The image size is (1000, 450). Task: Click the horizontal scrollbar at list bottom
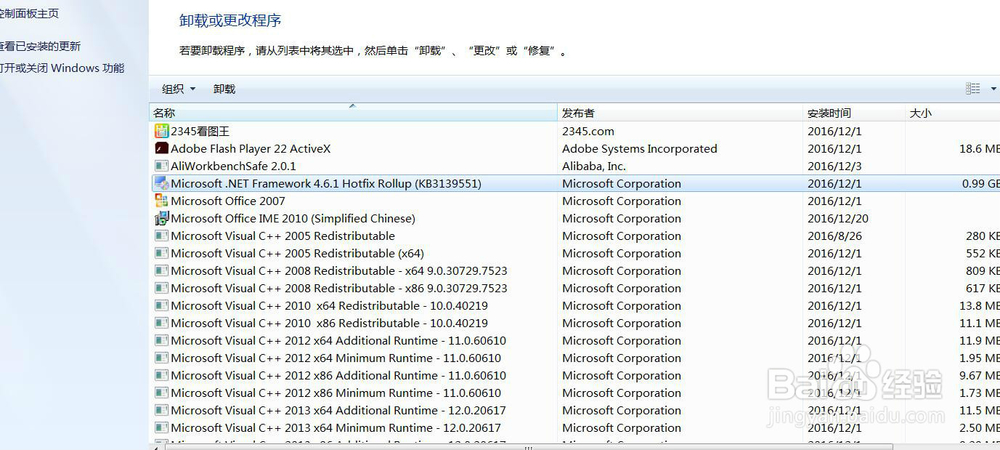[529, 447]
